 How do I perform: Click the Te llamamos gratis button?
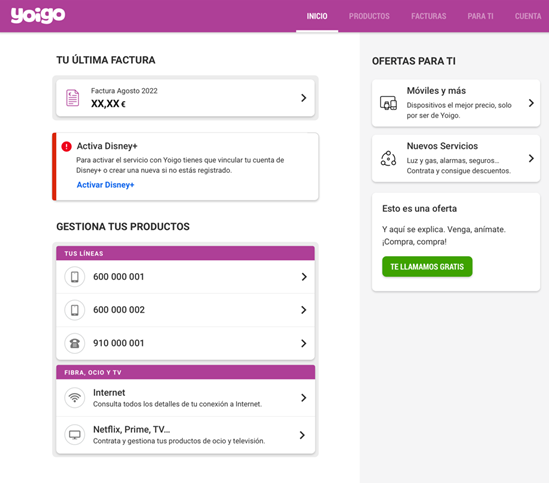click(427, 267)
